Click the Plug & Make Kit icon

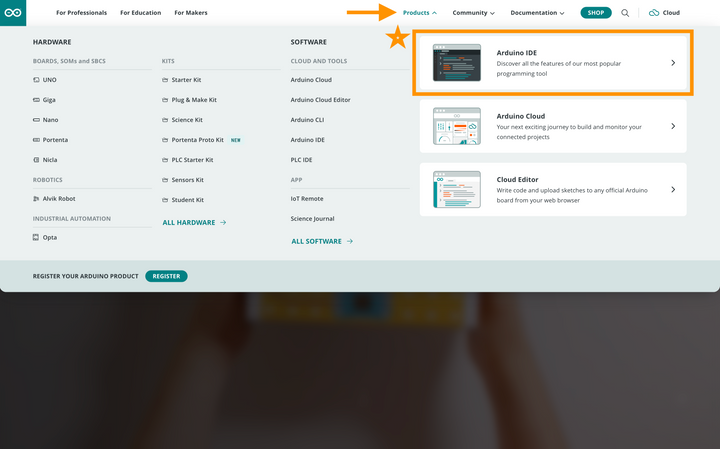(165, 100)
